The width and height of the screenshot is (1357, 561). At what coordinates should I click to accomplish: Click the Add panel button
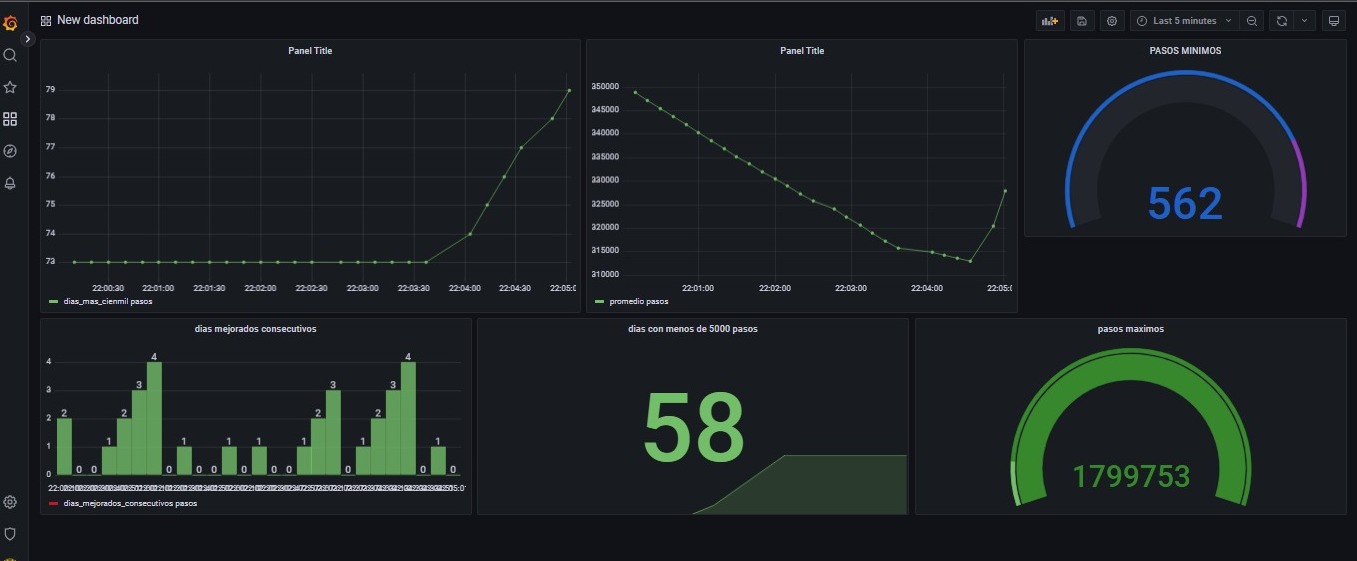pyautogui.click(x=1049, y=20)
